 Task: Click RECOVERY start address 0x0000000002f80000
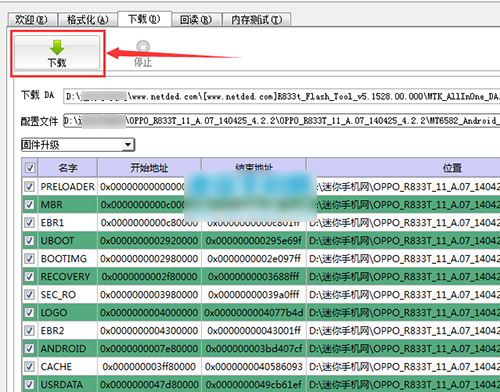pos(149,277)
